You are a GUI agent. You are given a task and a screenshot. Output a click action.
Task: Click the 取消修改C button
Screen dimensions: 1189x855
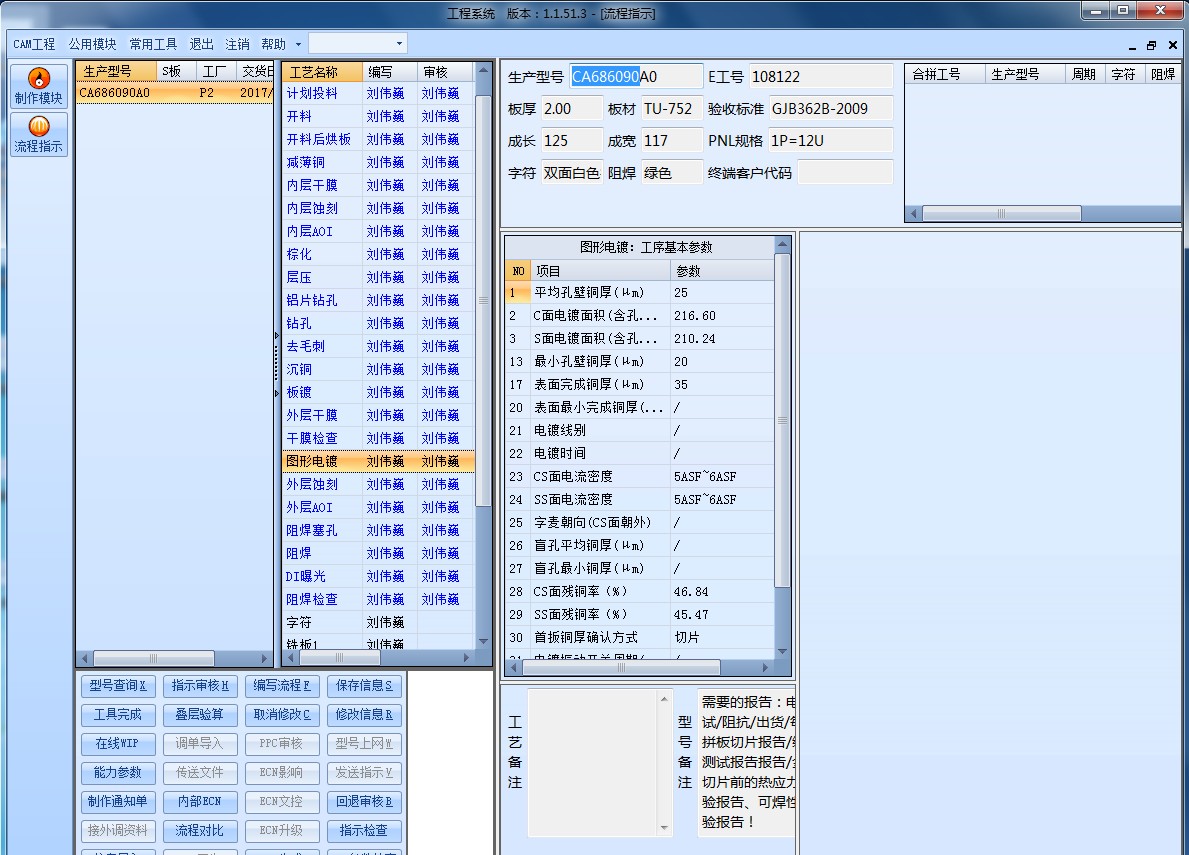(282, 715)
